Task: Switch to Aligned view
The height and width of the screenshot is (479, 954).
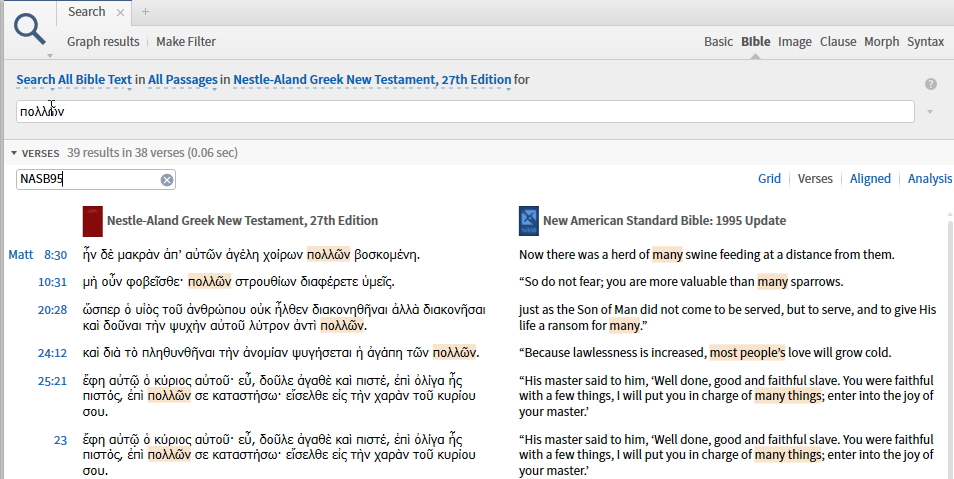Action: coord(870,179)
